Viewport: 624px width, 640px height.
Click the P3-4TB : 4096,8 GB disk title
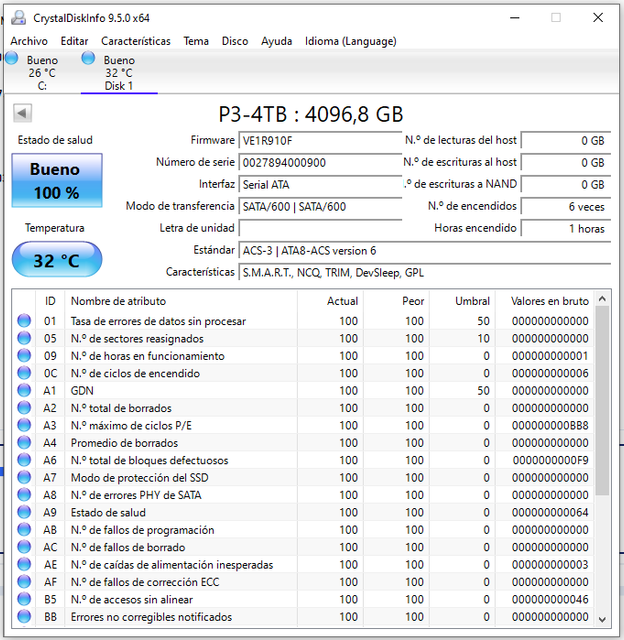[x=311, y=114]
